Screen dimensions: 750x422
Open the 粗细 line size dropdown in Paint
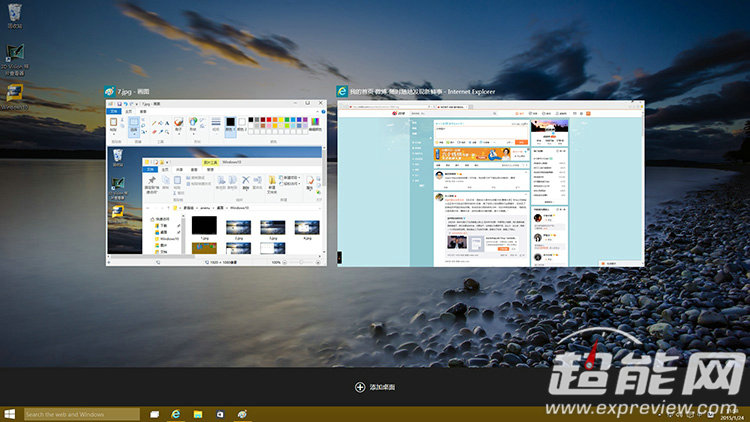[x=216, y=125]
